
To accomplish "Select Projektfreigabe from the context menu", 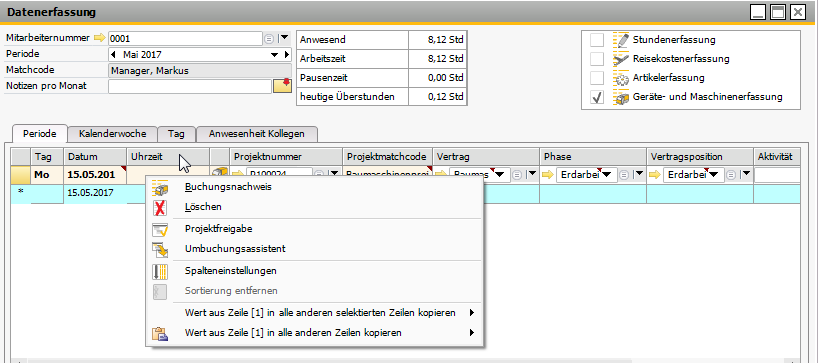I will [x=315, y=228].
